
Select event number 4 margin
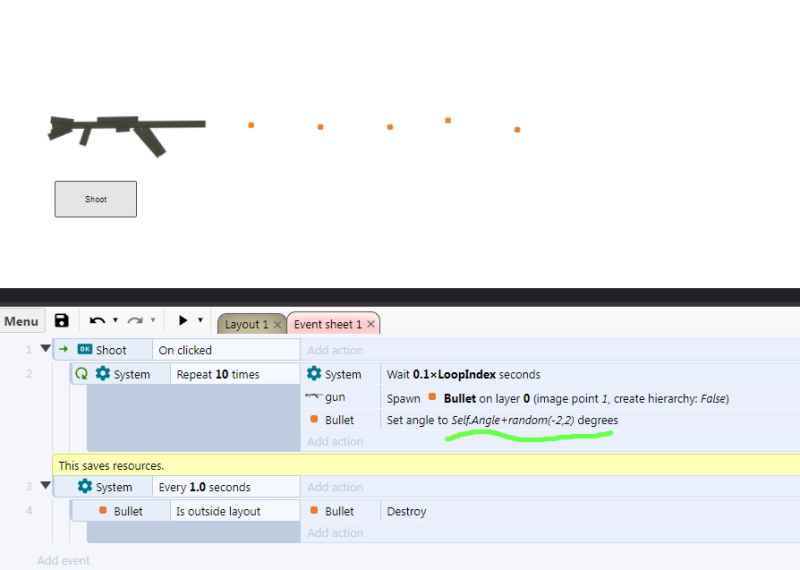coord(29,510)
